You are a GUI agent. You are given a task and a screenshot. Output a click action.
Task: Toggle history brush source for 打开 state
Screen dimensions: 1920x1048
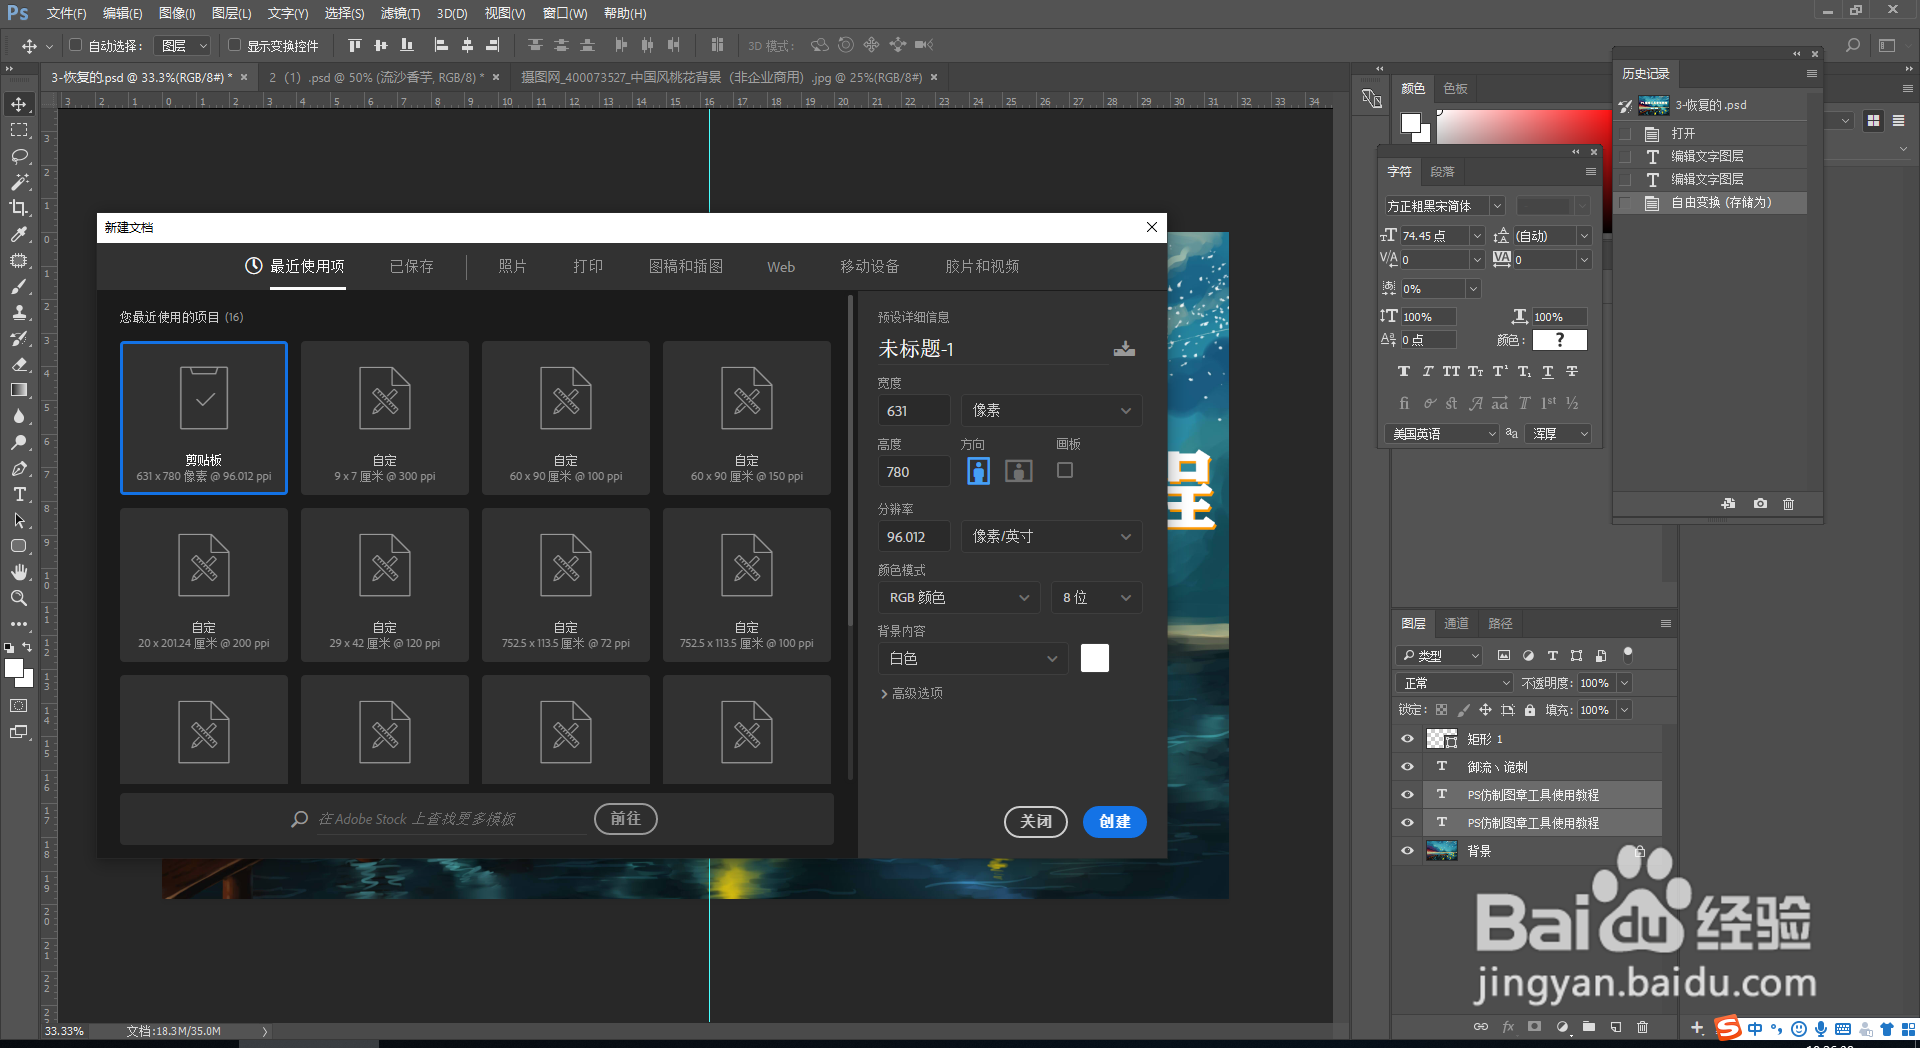(x=1625, y=133)
